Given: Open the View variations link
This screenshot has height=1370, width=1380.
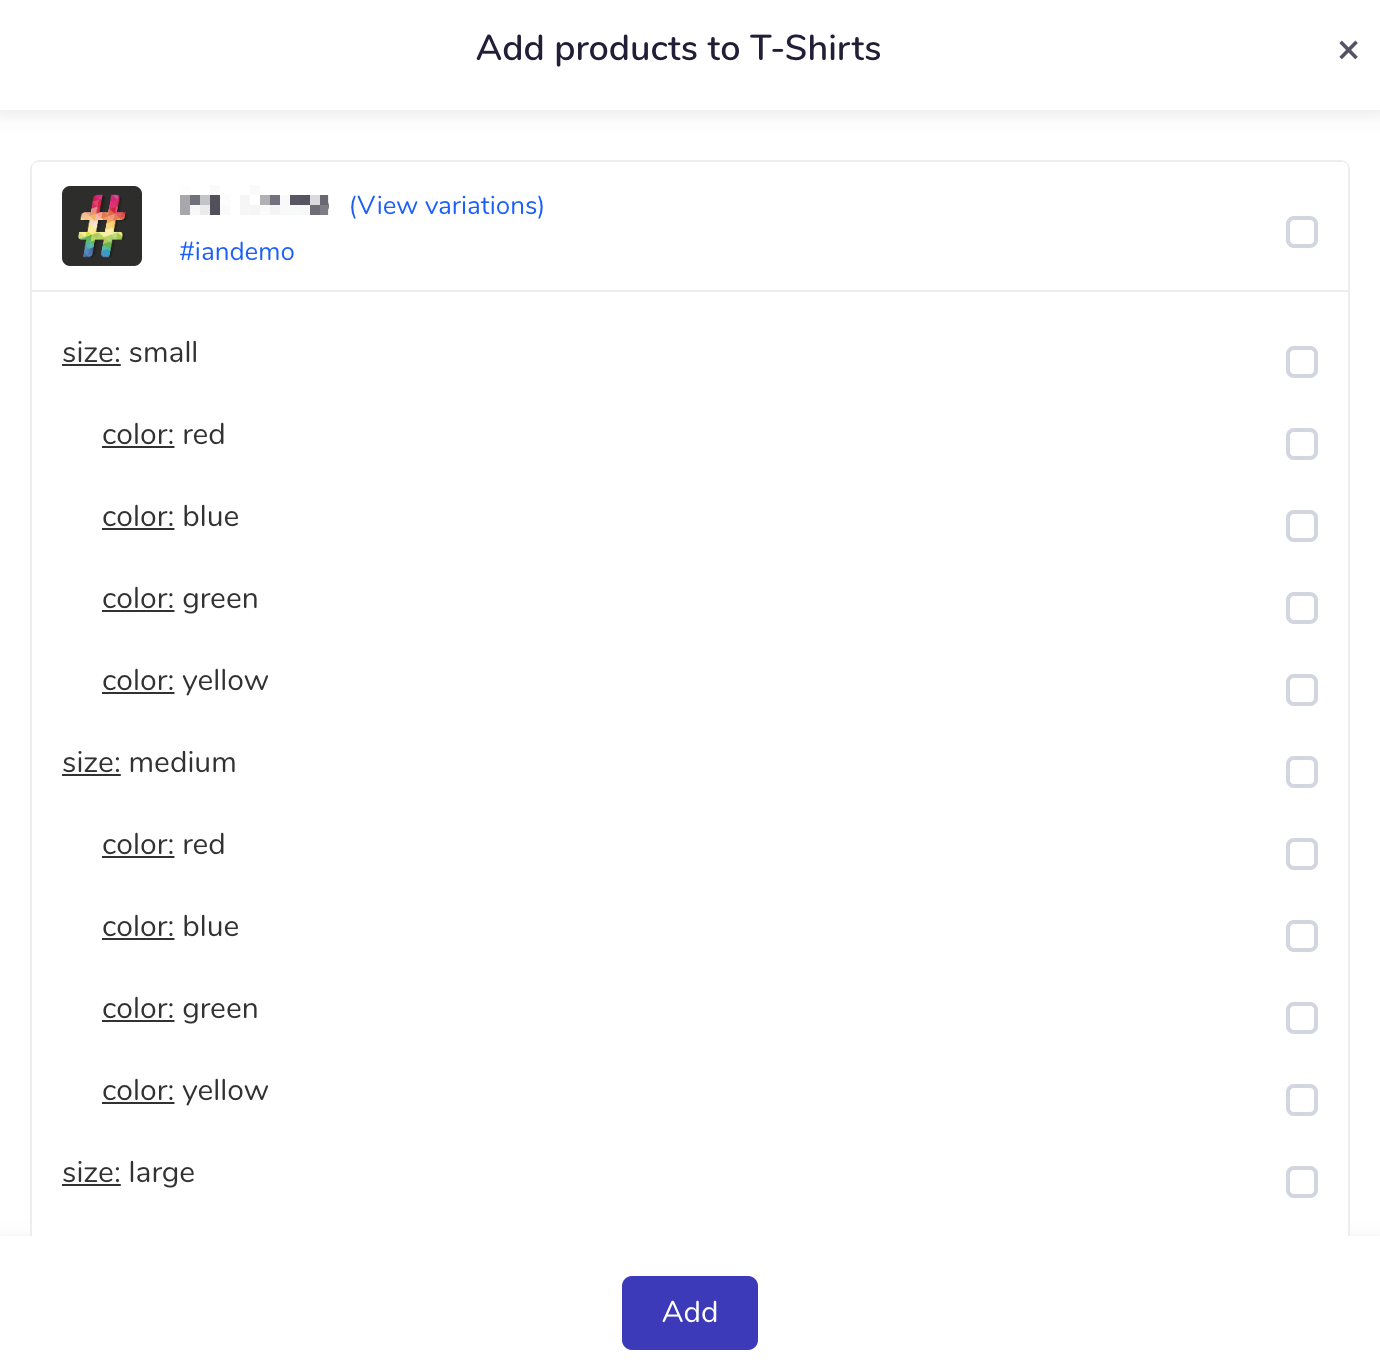Looking at the screenshot, I should point(447,205).
